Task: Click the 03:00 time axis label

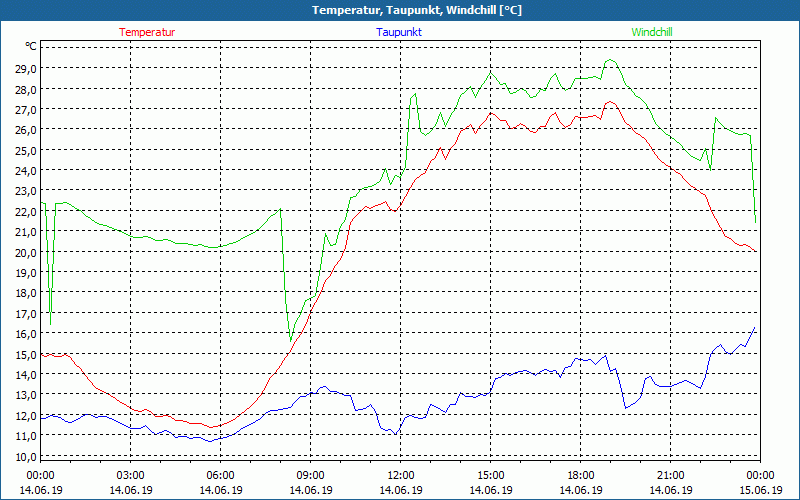Action: 131,476
